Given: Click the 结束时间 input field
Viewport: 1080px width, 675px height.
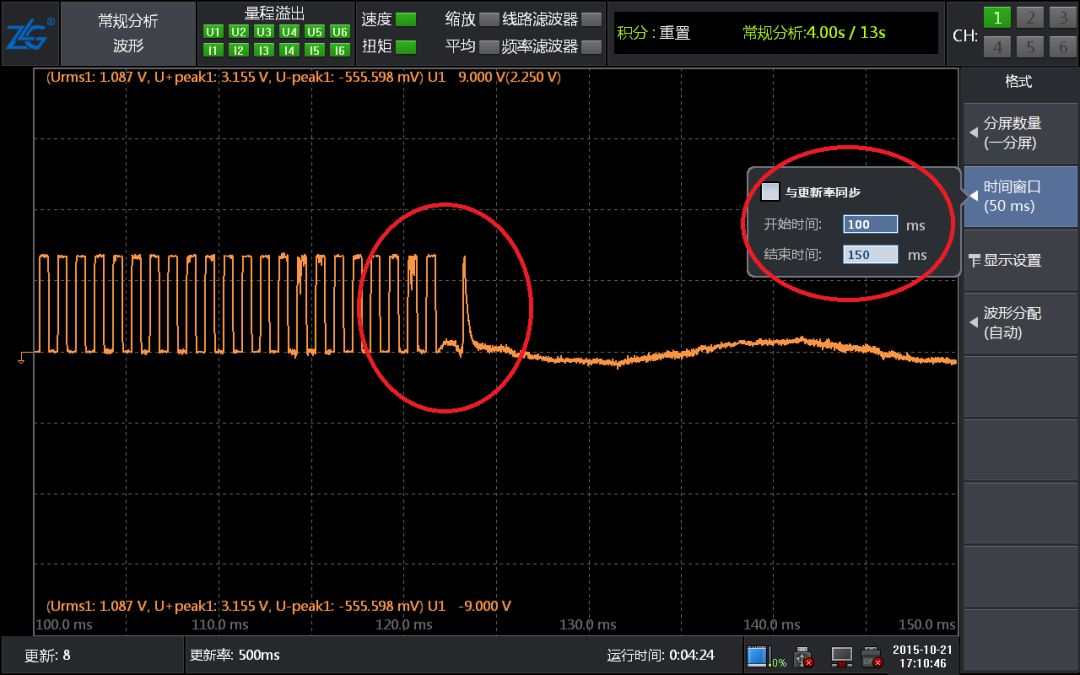Looking at the screenshot, I should [x=870, y=255].
